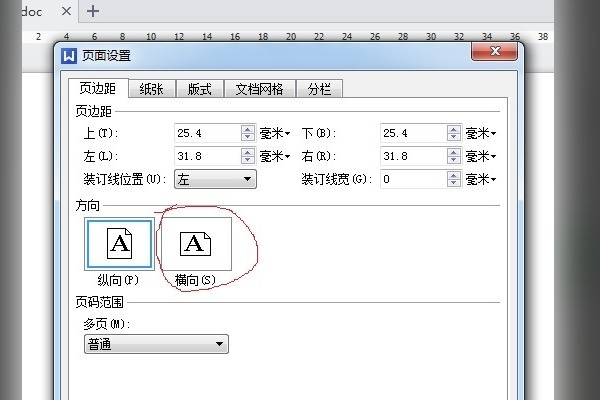The width and height of the screenshot is (600, 400).
Task: Click the 右(R) margin input field
Action: (x=413, y=156)
